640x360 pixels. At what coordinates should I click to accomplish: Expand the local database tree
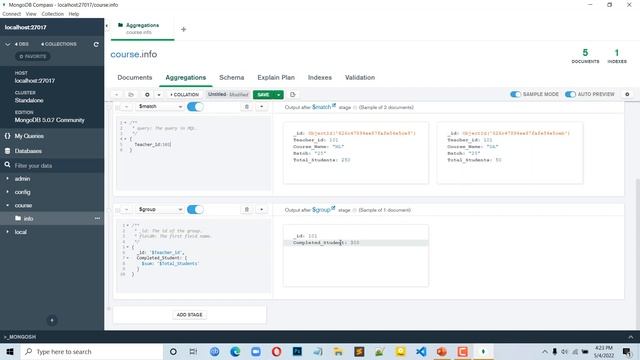7,232
